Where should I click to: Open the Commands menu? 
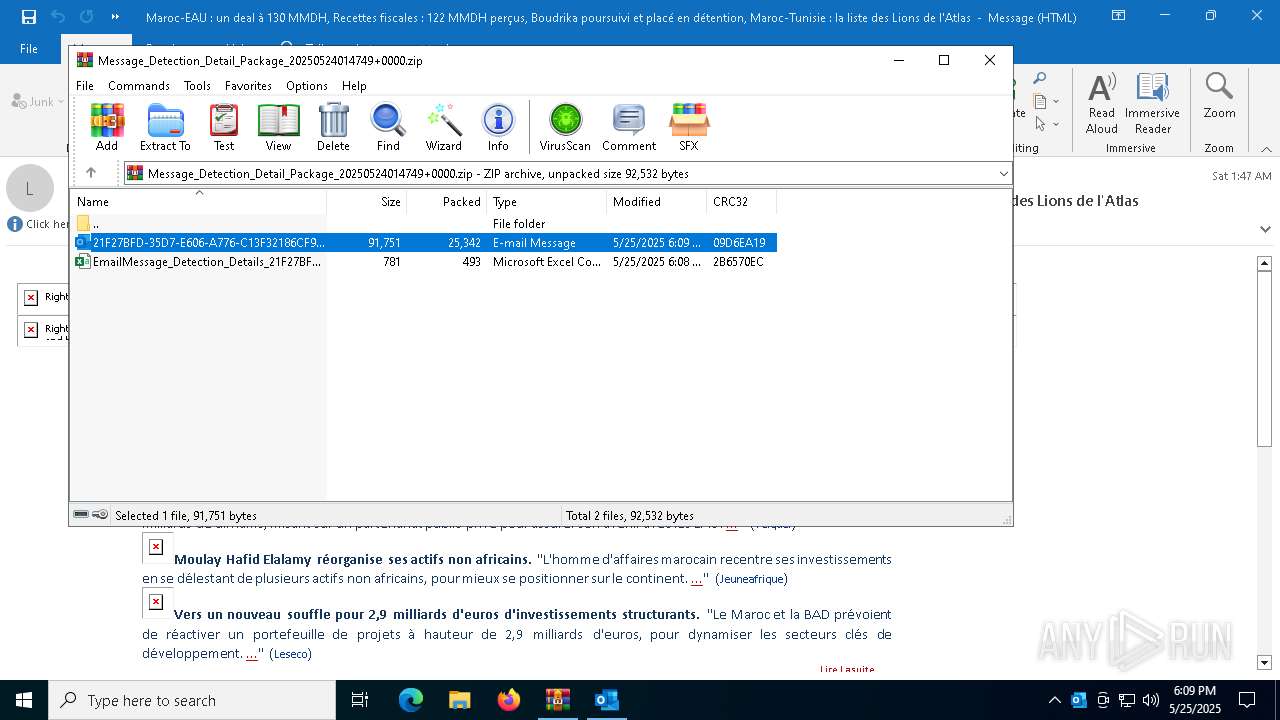[139, 86]
